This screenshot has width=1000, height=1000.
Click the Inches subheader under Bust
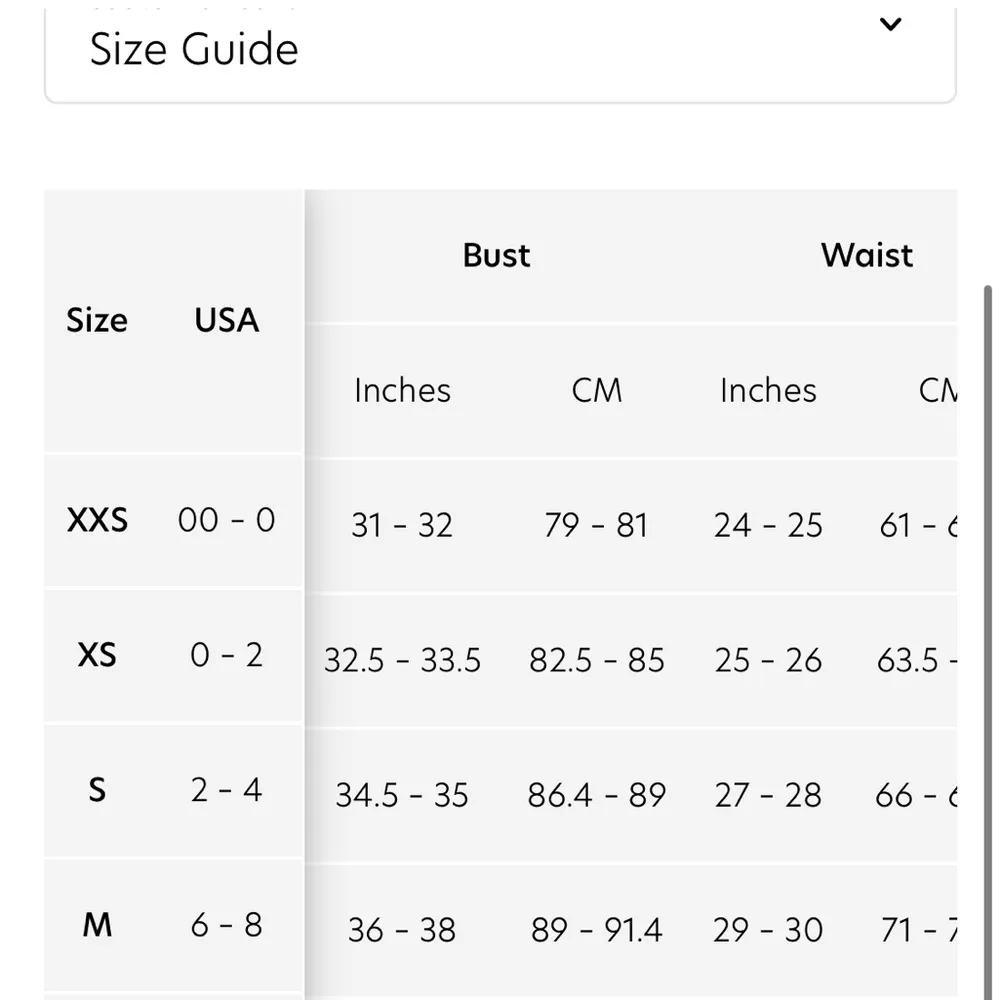[402, 390]
